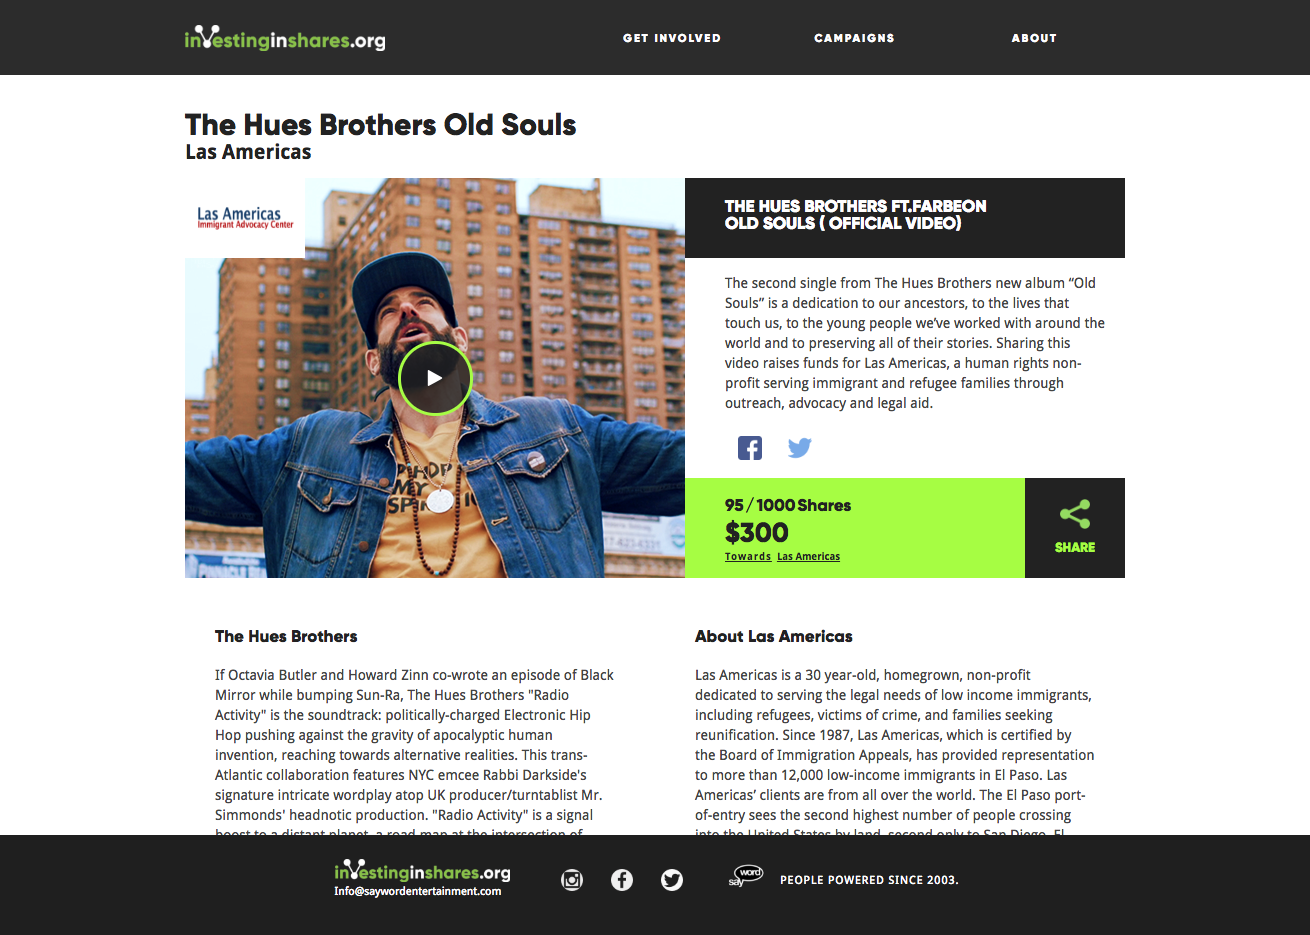Screen dimensions: 1310x935
Task: Click the green share network icon
Action: [1075, 514]
